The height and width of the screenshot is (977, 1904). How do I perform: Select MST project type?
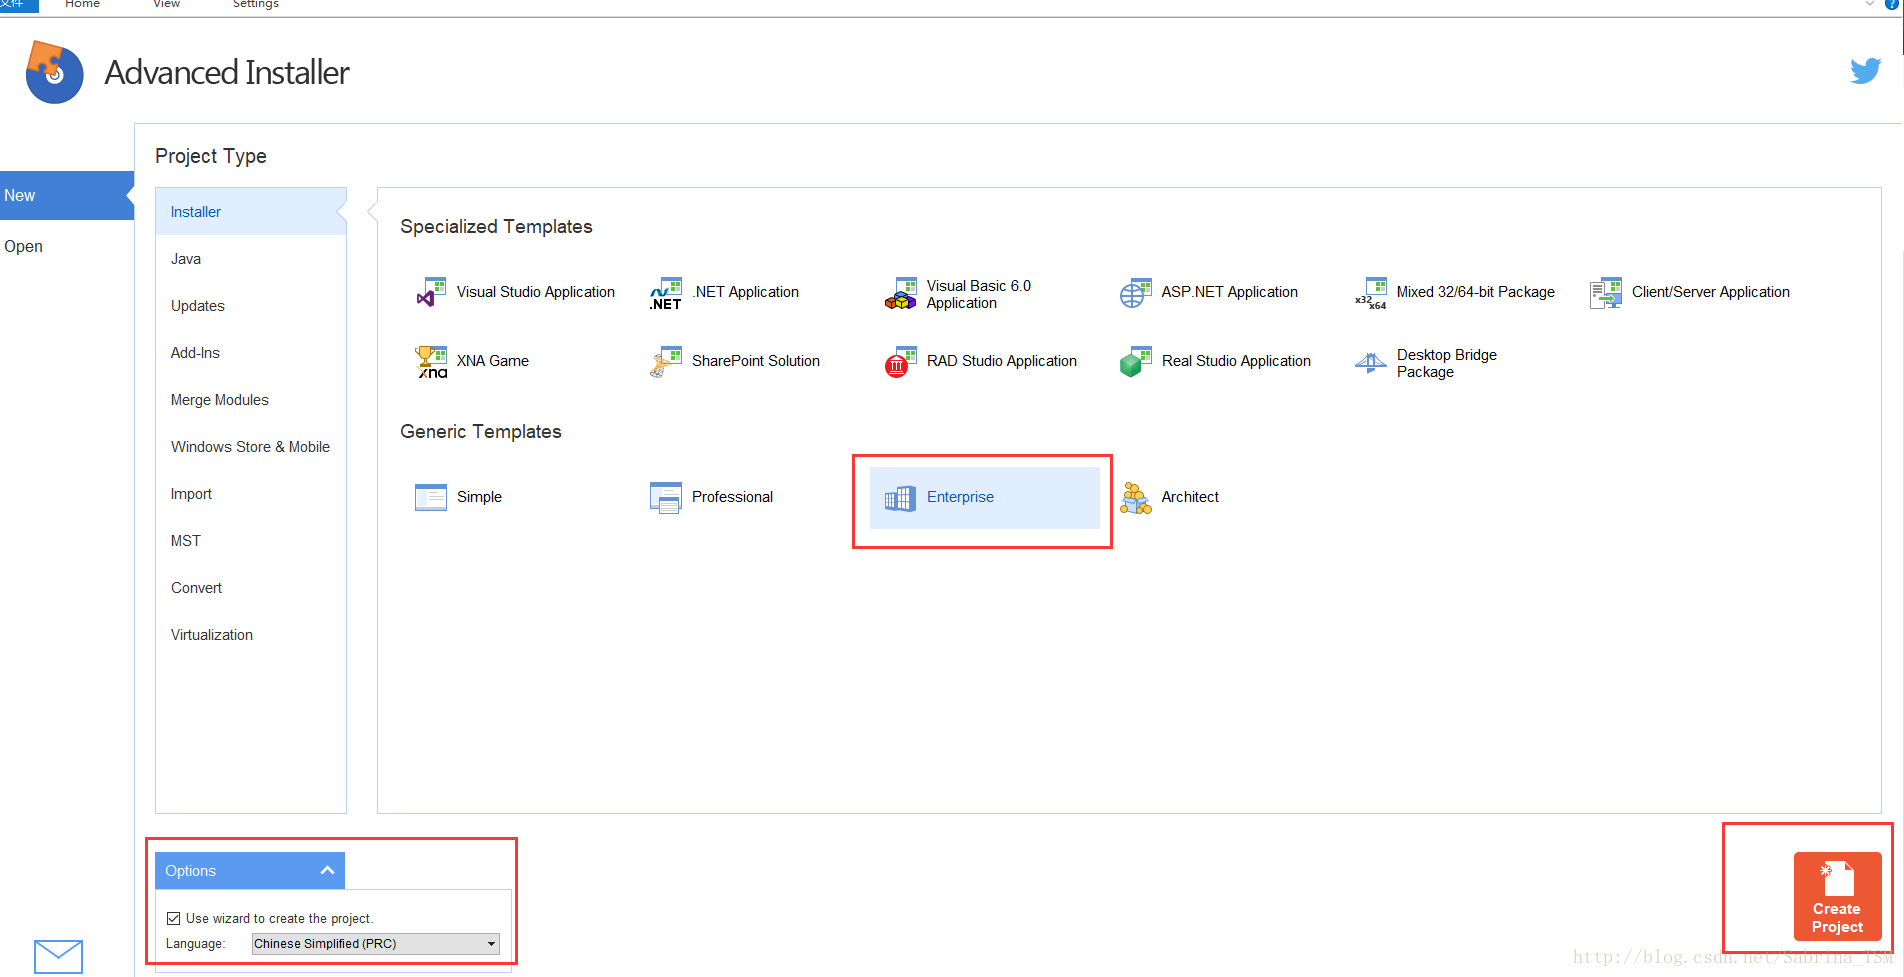[x=250, y=540]
